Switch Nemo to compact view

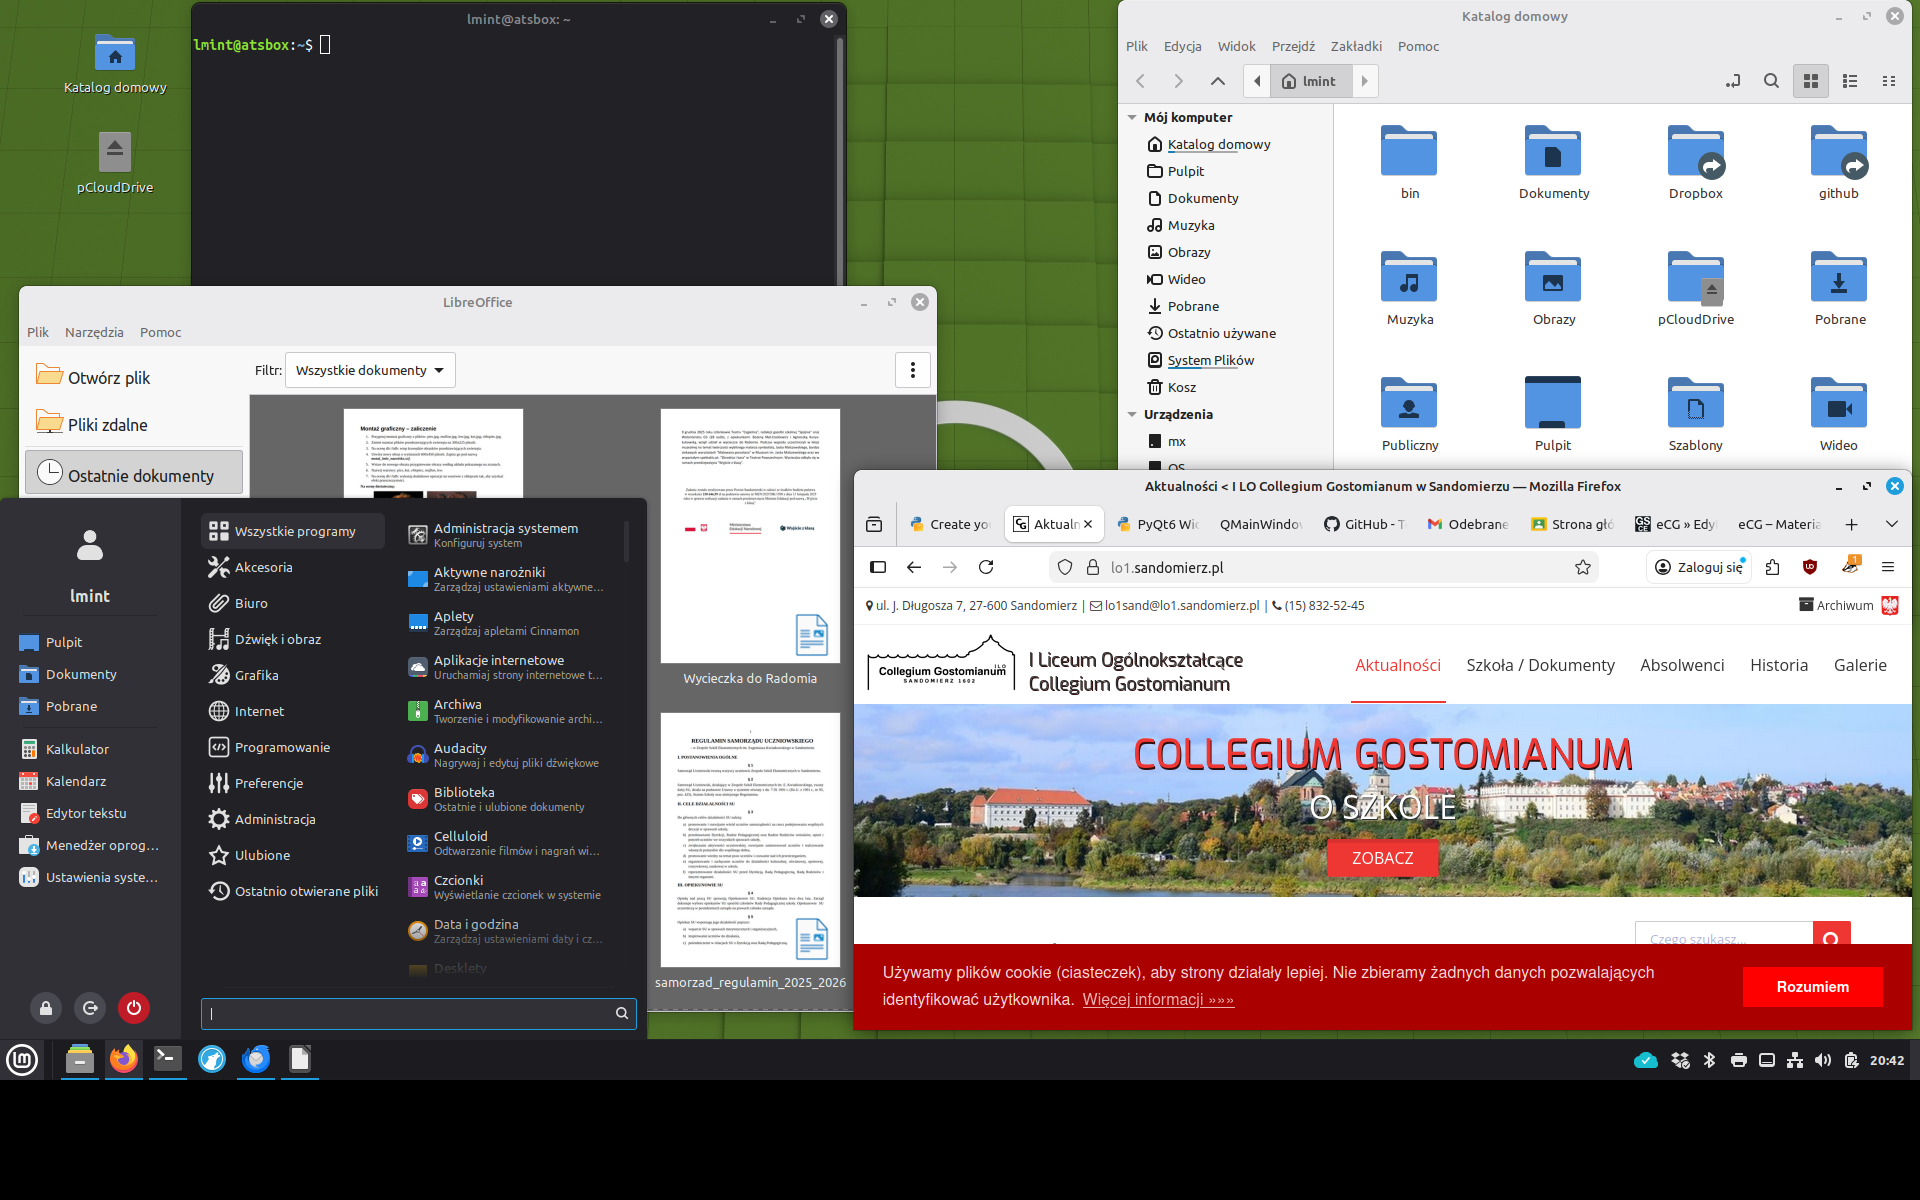pyautogui.click(x=1889, y=81)
